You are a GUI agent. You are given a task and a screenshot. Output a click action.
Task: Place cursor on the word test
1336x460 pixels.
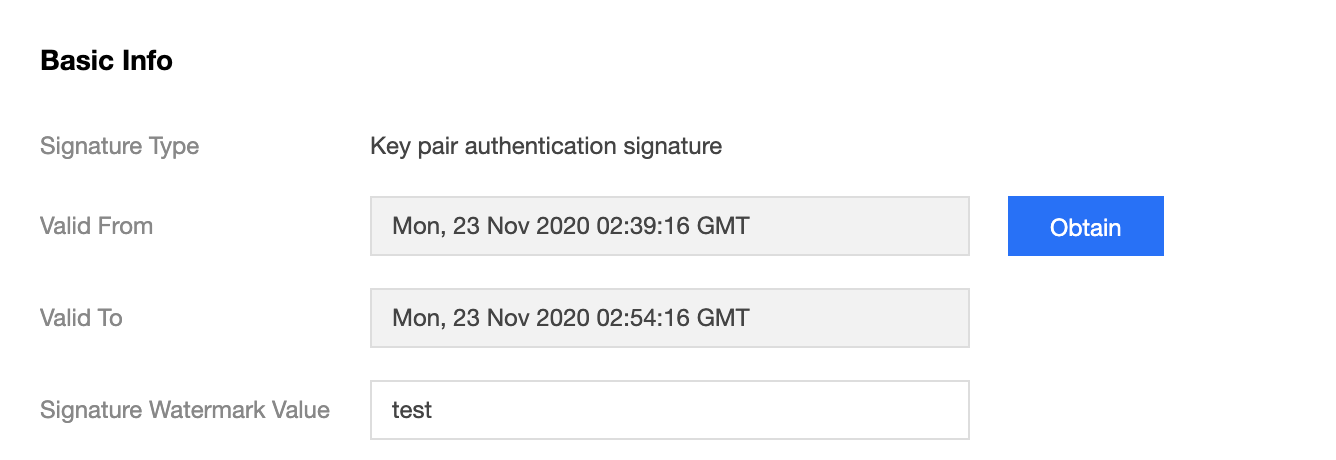[x=412, y=410]
